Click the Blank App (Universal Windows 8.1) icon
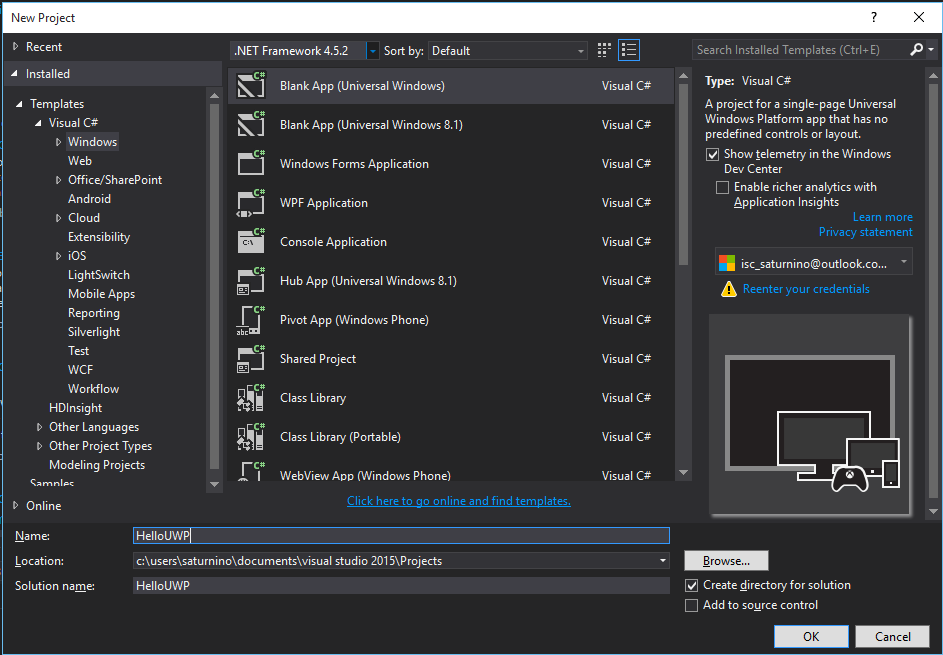The image size is (943, 655). click(x=251, y=125)
